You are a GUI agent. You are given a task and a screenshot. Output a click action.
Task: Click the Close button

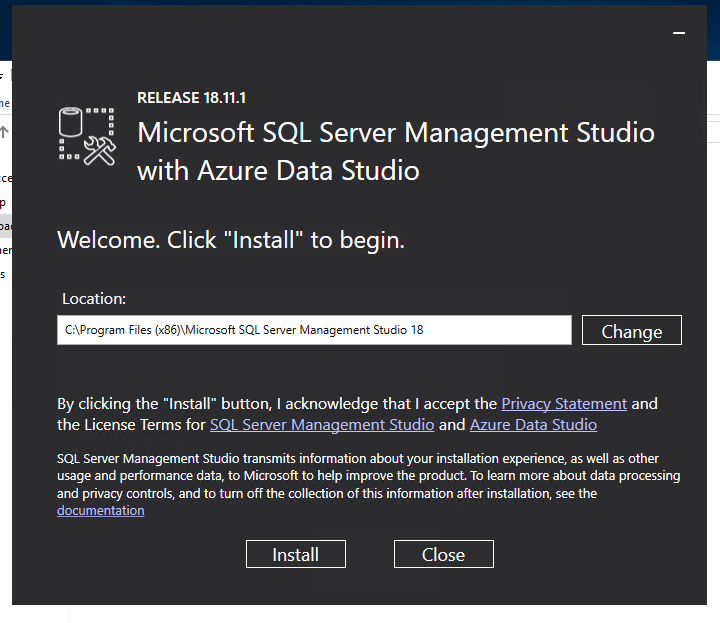pos(444,554)
